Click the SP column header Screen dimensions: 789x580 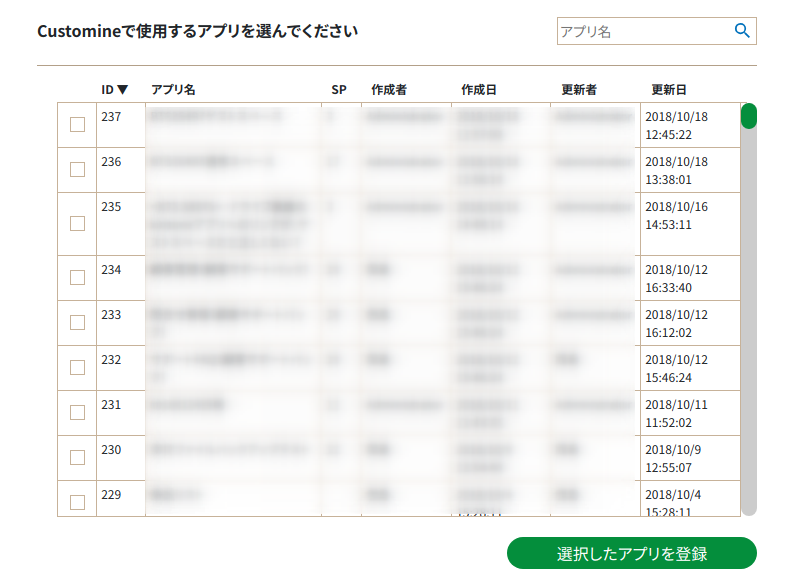[339, 90]
